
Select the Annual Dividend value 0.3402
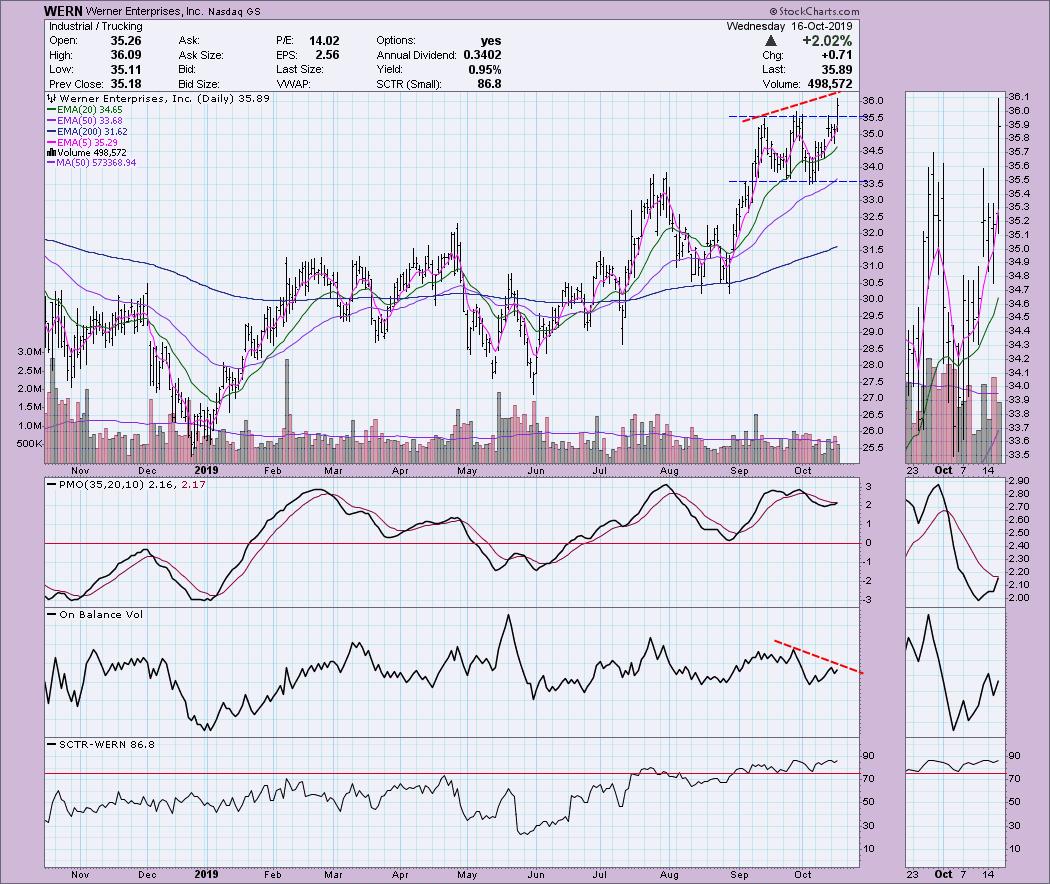pos(481,55)
